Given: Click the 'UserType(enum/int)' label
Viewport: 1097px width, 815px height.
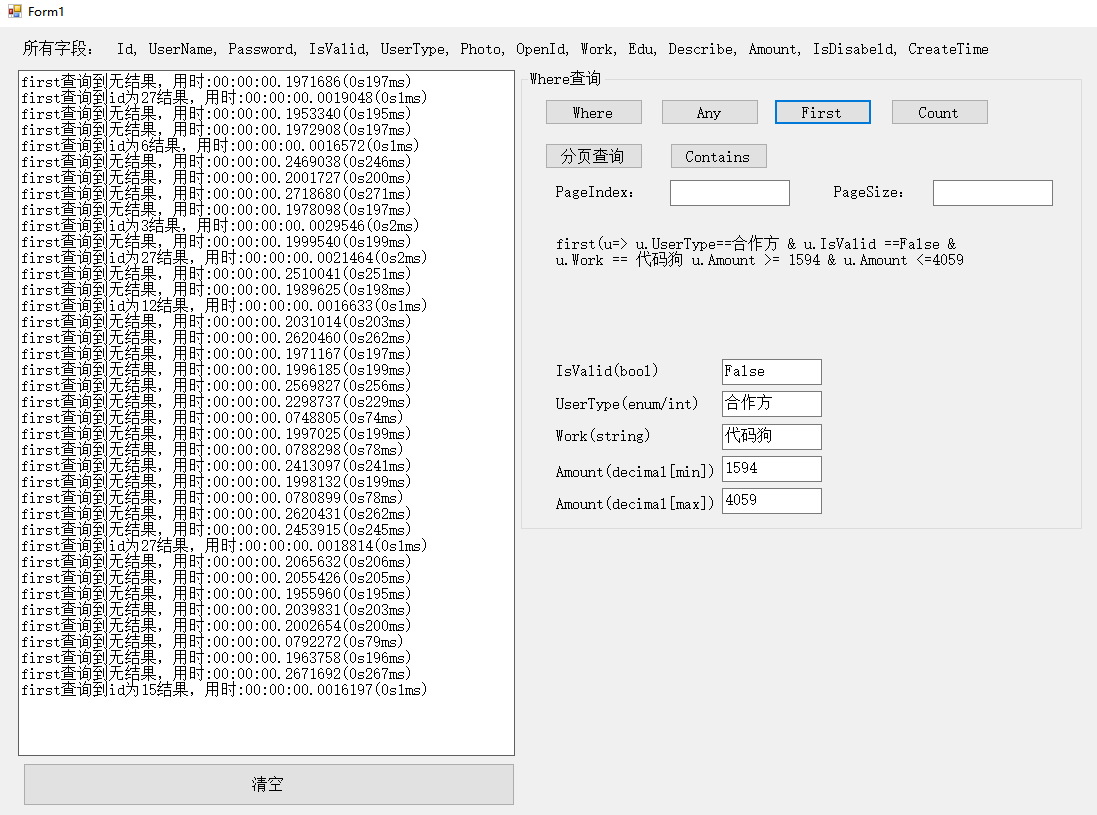Looking at the screenshot, I should coord(627,404).
